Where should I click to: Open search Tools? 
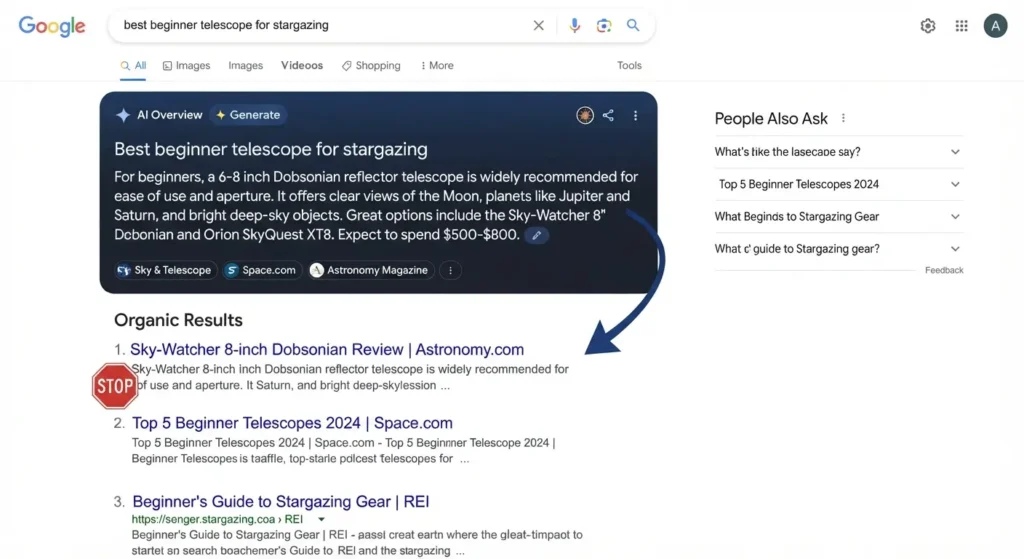click(x=629, y=65)
